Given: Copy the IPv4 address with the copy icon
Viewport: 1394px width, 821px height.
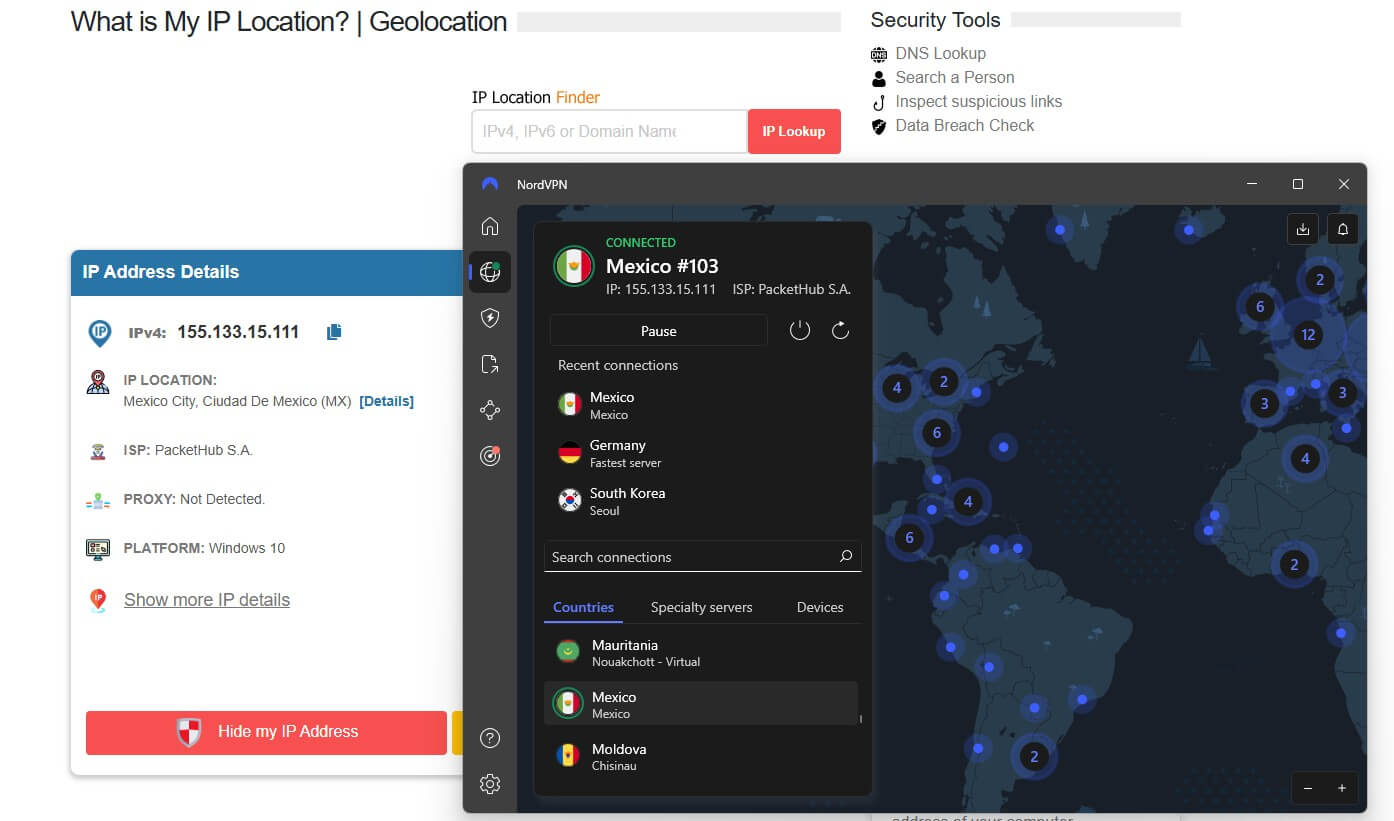Looking at the screenshot, I should click(334, 332).
